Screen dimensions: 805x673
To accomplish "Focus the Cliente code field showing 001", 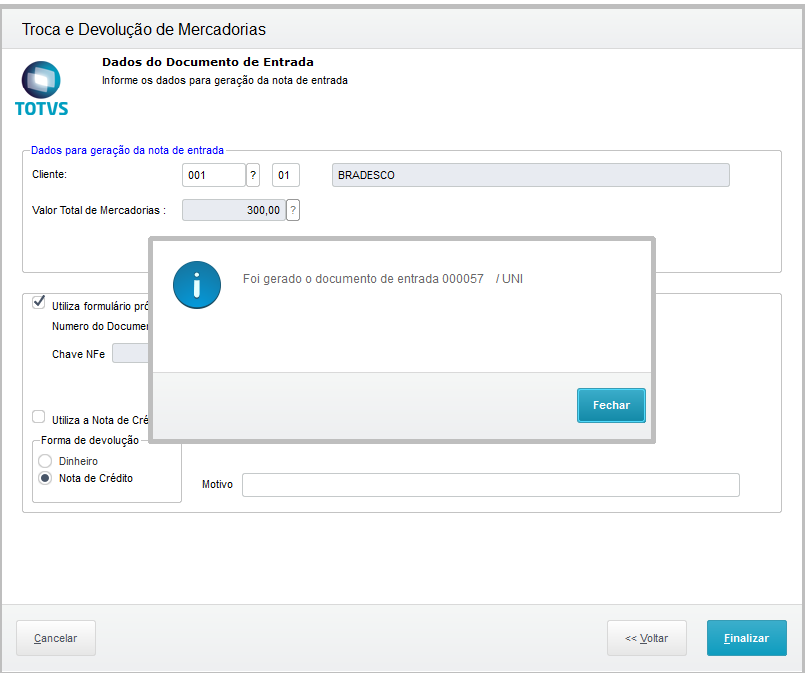I will 213,176.
